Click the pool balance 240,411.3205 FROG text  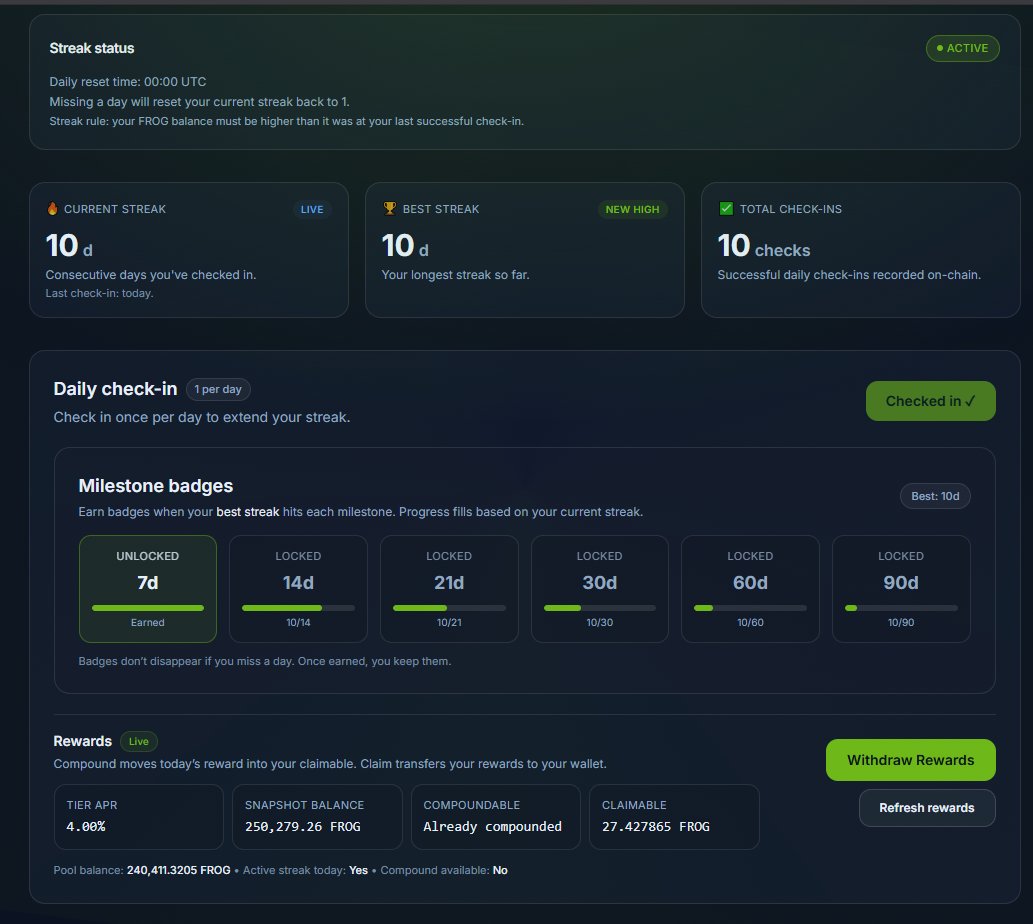click(179, 870)
